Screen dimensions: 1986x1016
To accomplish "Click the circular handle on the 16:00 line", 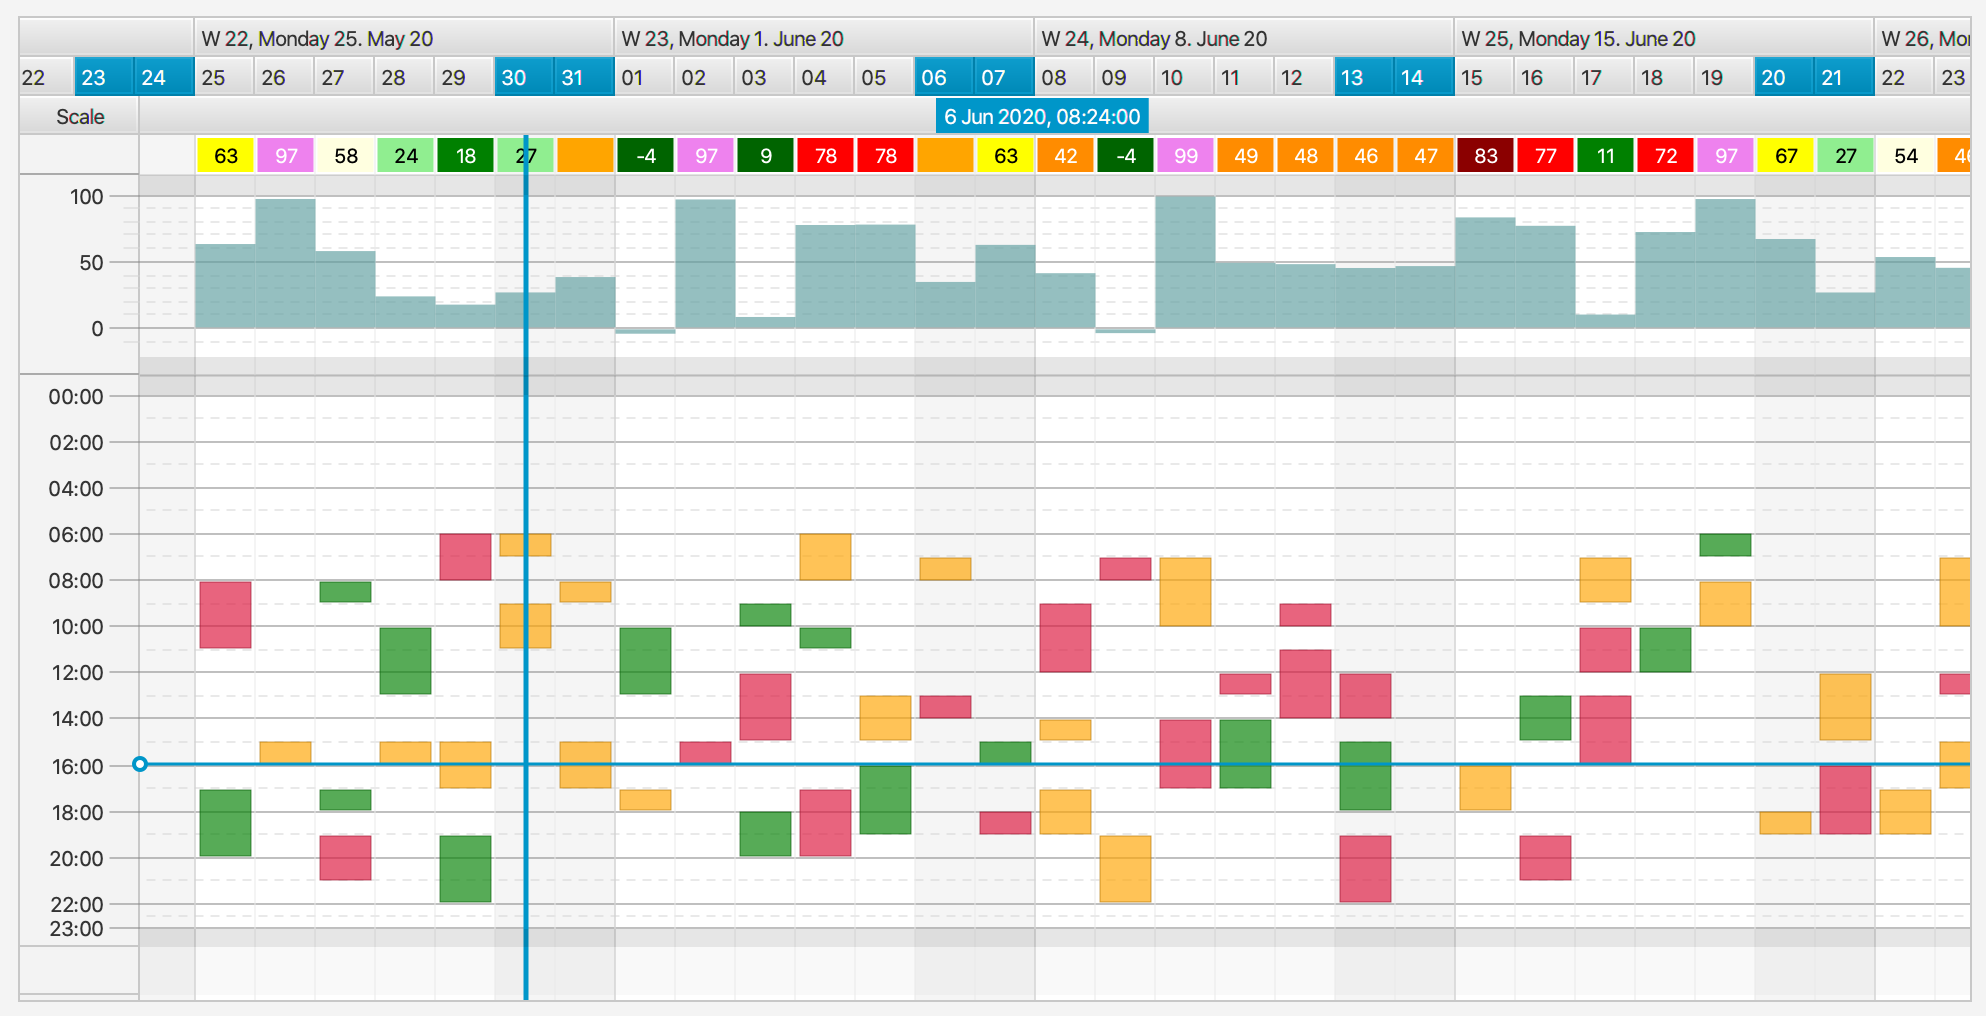I will point(140,764).
